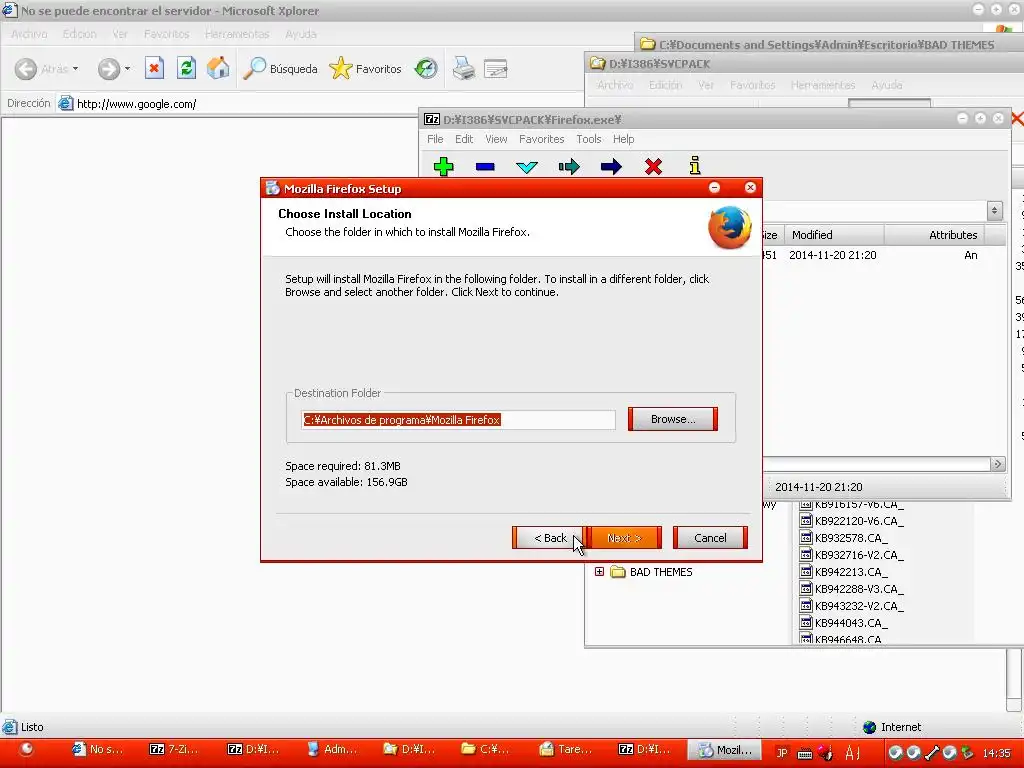This screenshot has width=1024, height=768.
Task: Switch to the 'Adm...' taskbar button
Action: tap(332, 750)
